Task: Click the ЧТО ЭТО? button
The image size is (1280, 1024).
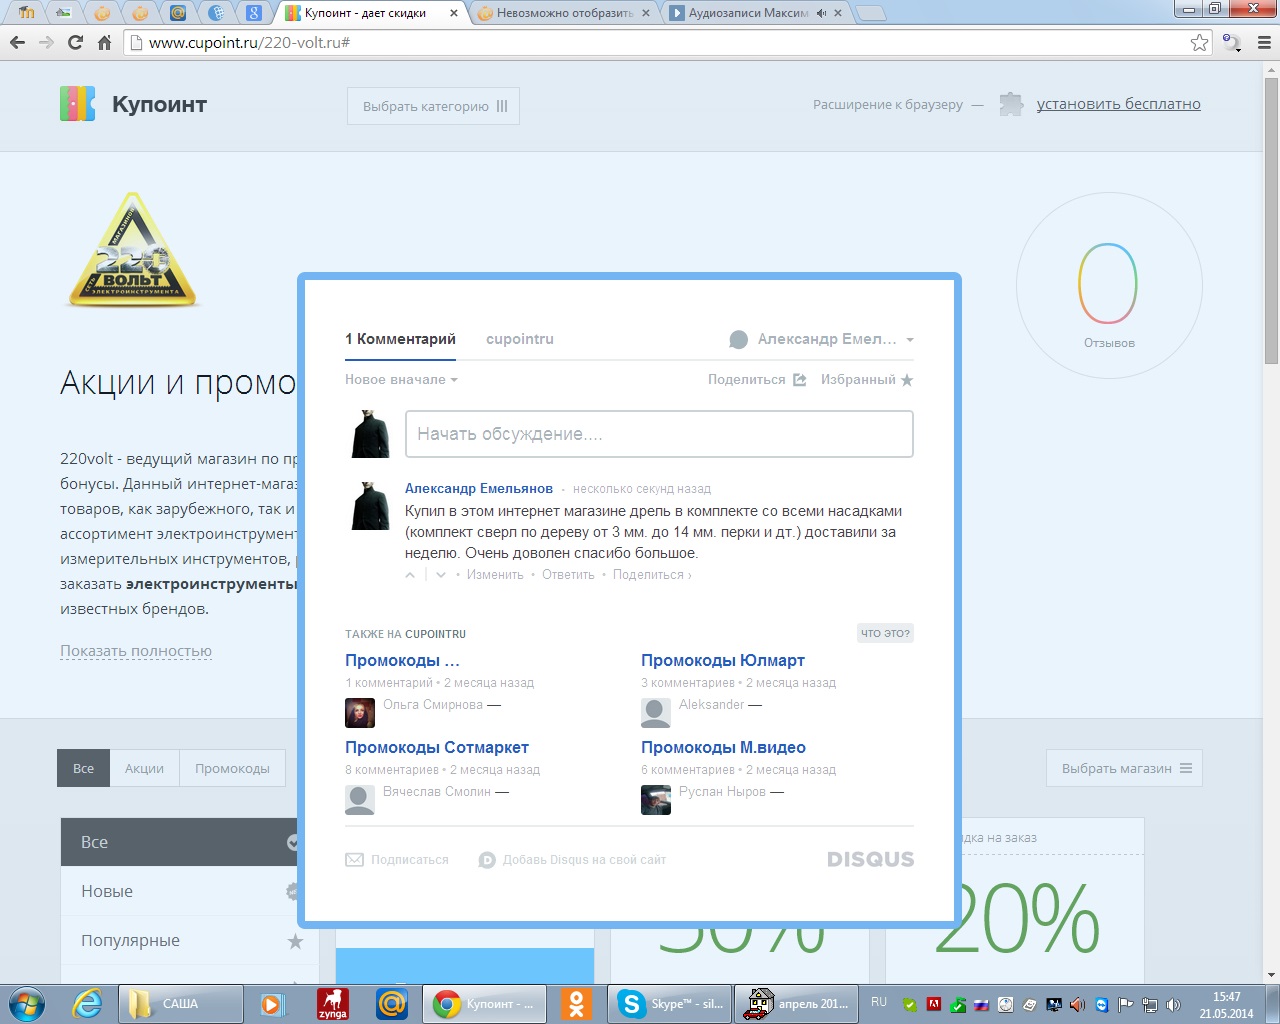Action: pos(885,633)
